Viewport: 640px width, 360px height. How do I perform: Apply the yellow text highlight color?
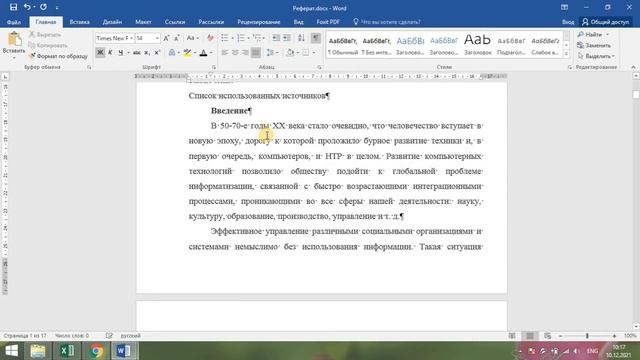click(187, 53)
